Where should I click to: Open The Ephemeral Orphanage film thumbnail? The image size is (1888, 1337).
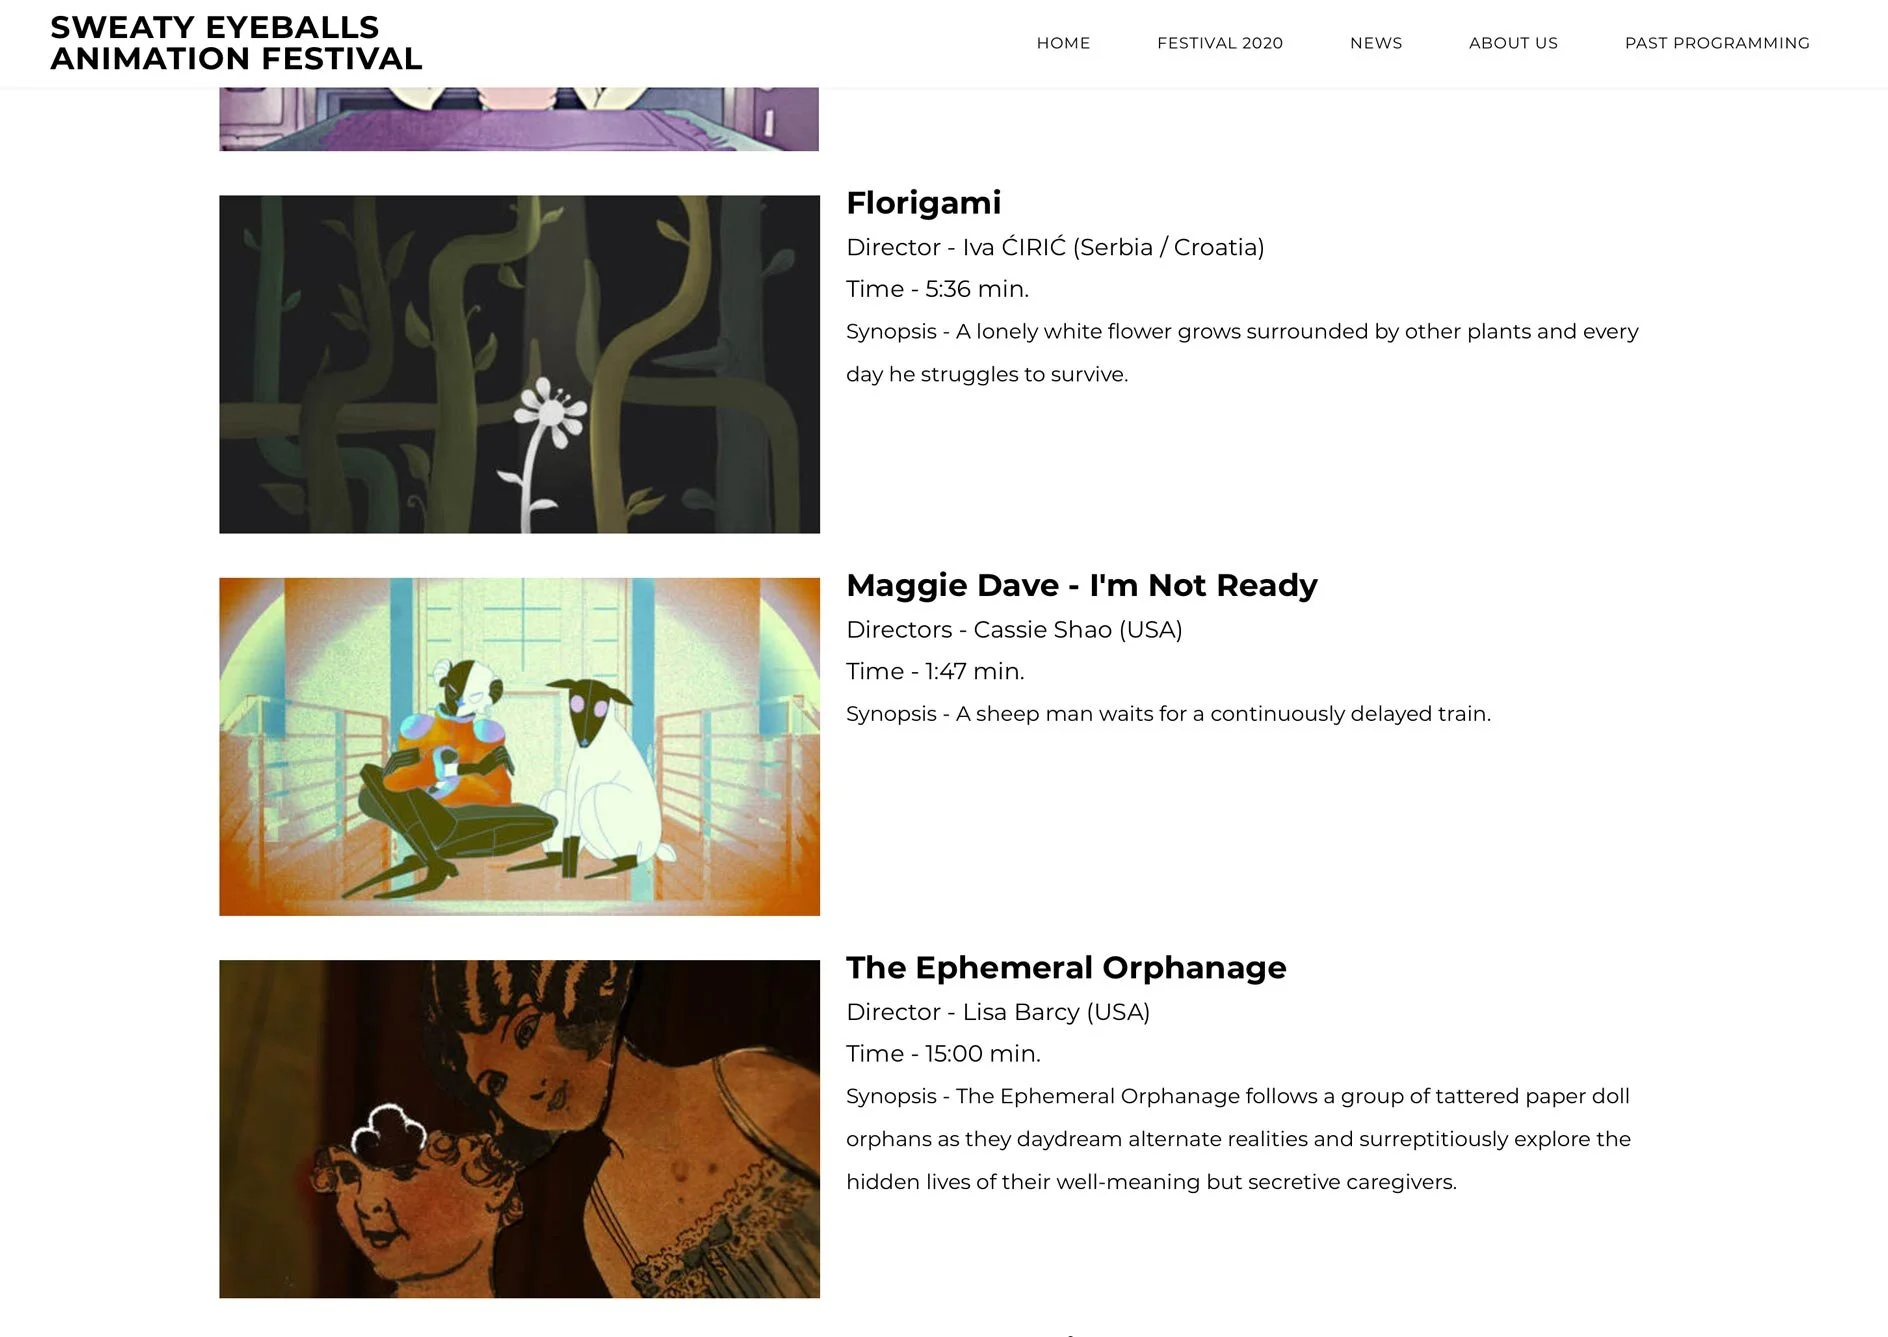point(519,1129)
